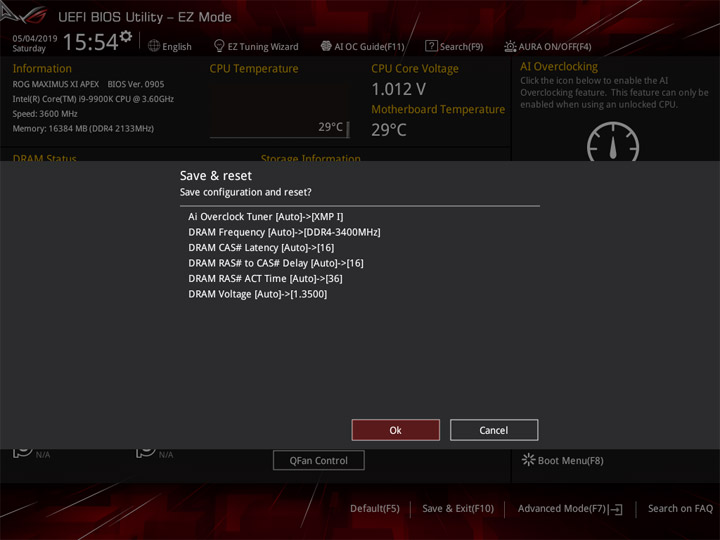Click the AI Overclocking heading
Screen dimensions: 720x540
(x=559, y=67)
